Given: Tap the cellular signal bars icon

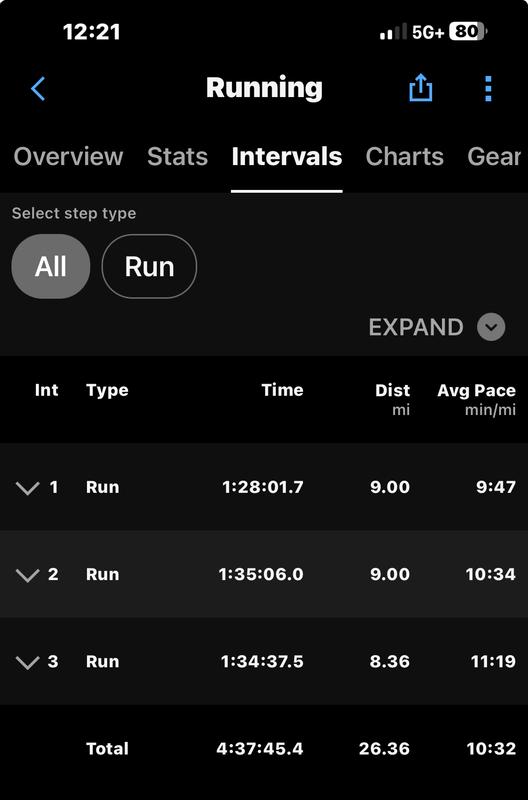Looking at the screenshot, I should 393,32.
